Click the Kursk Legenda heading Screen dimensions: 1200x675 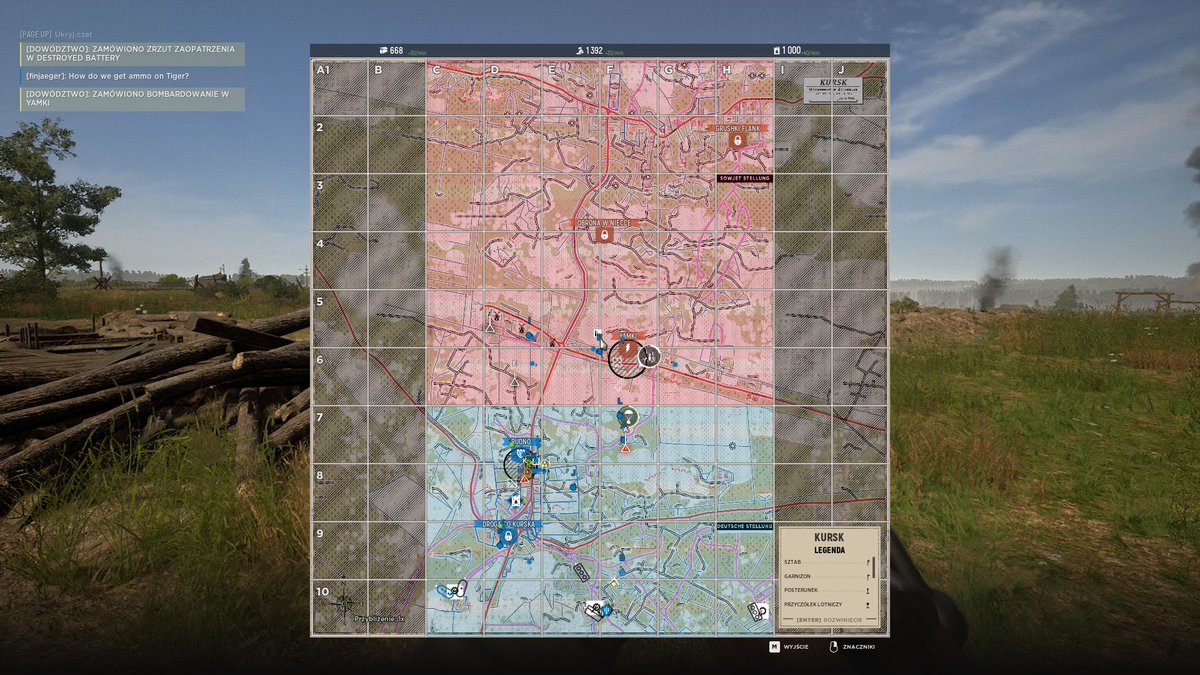pyautogui.click(x=829, y=543)
